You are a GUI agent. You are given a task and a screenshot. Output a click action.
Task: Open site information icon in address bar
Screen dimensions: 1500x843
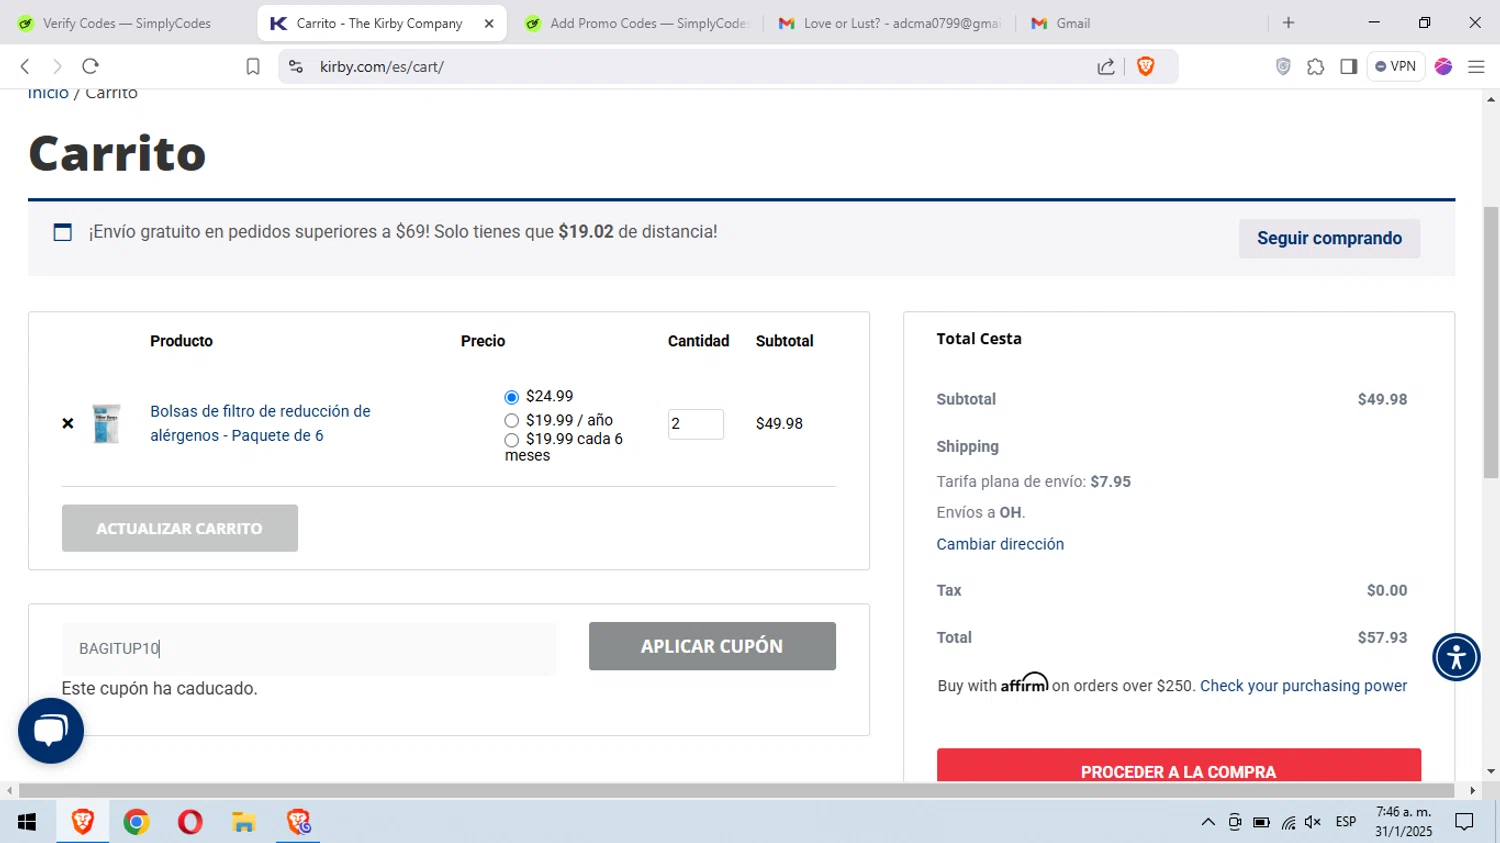click(295, 66)
